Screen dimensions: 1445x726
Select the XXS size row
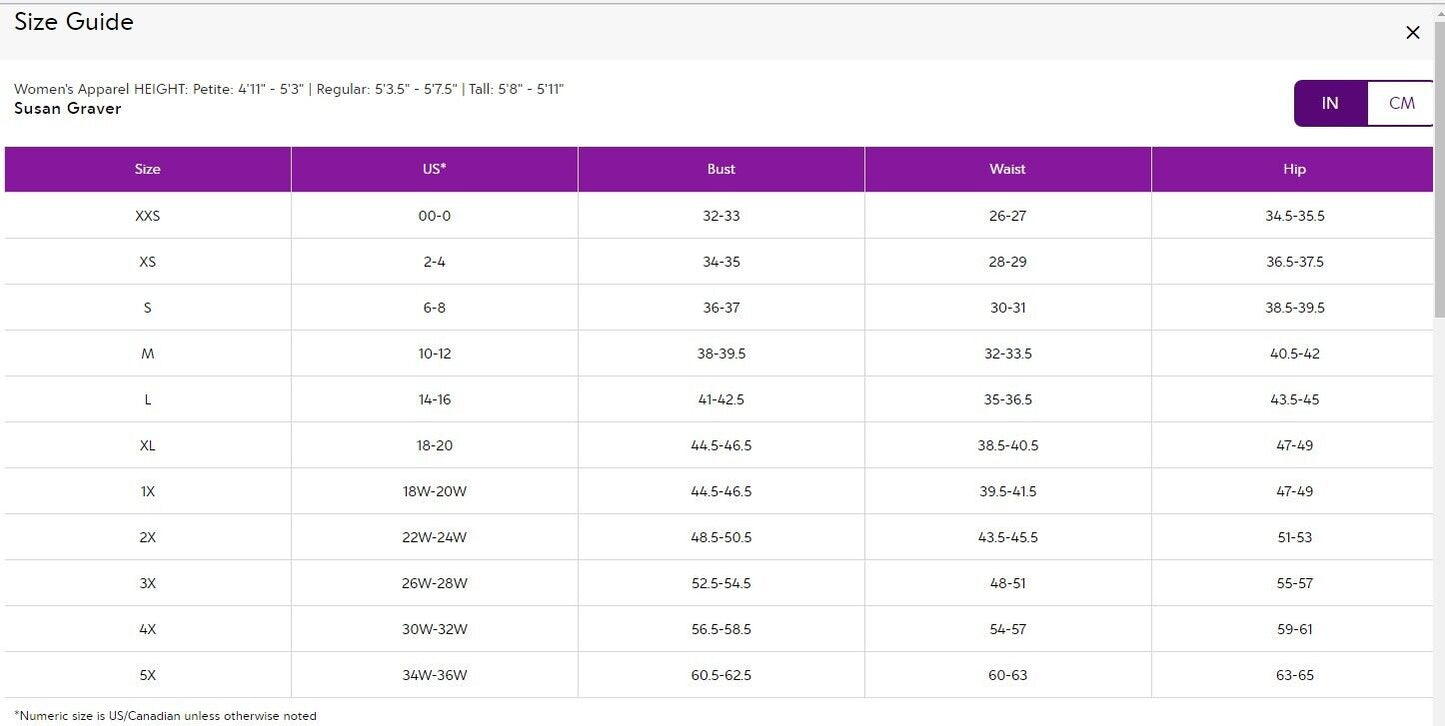719,215
